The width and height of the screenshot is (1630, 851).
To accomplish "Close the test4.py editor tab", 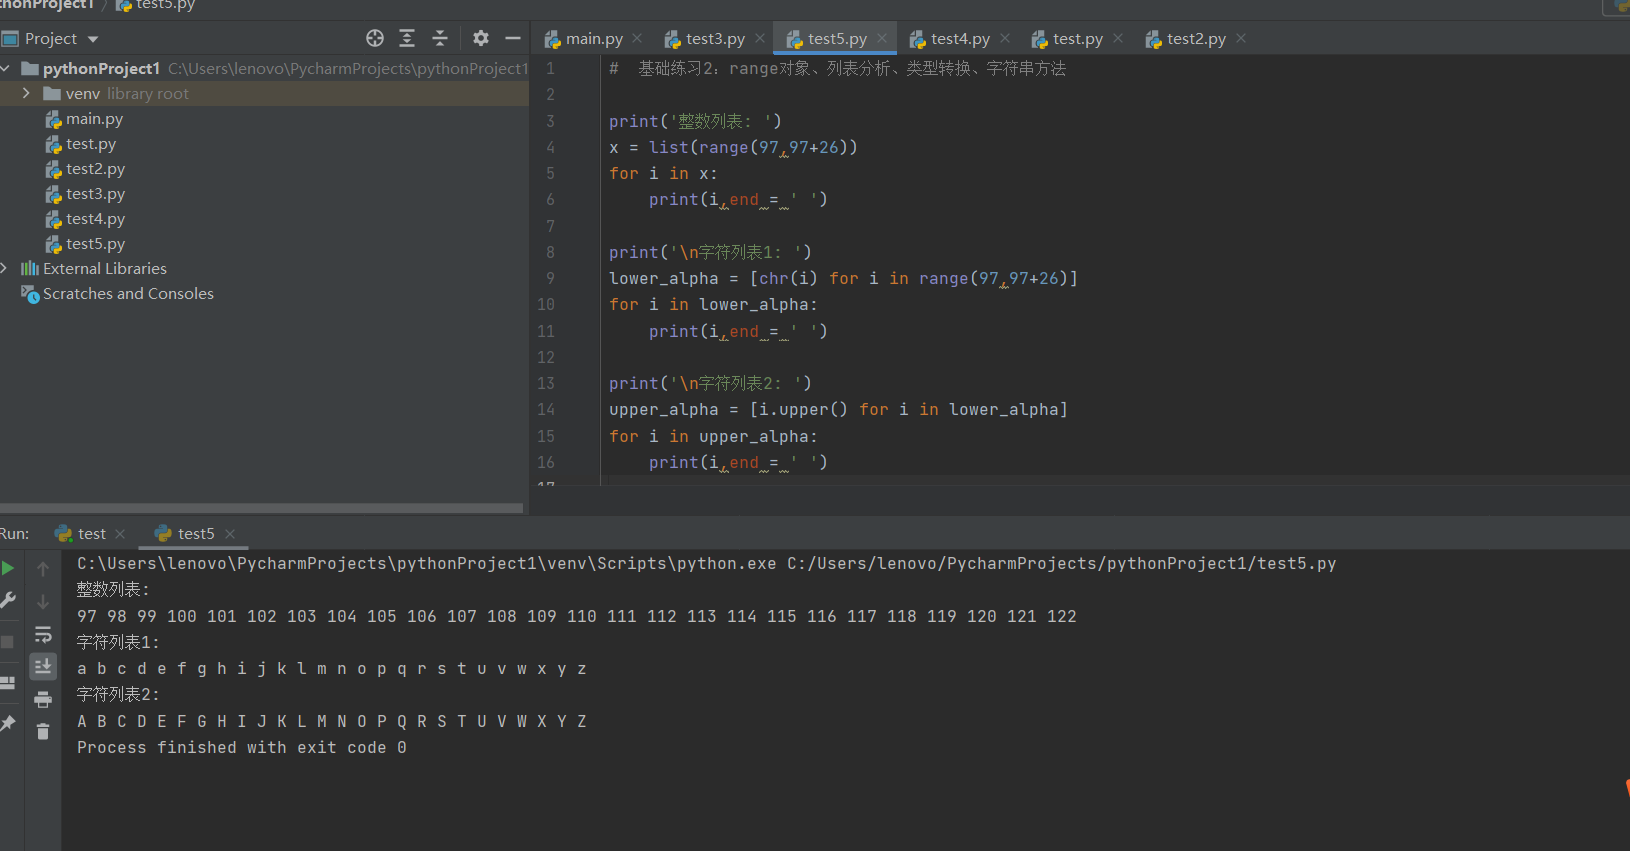I will pyautogui.click(x=1005, y=39).
